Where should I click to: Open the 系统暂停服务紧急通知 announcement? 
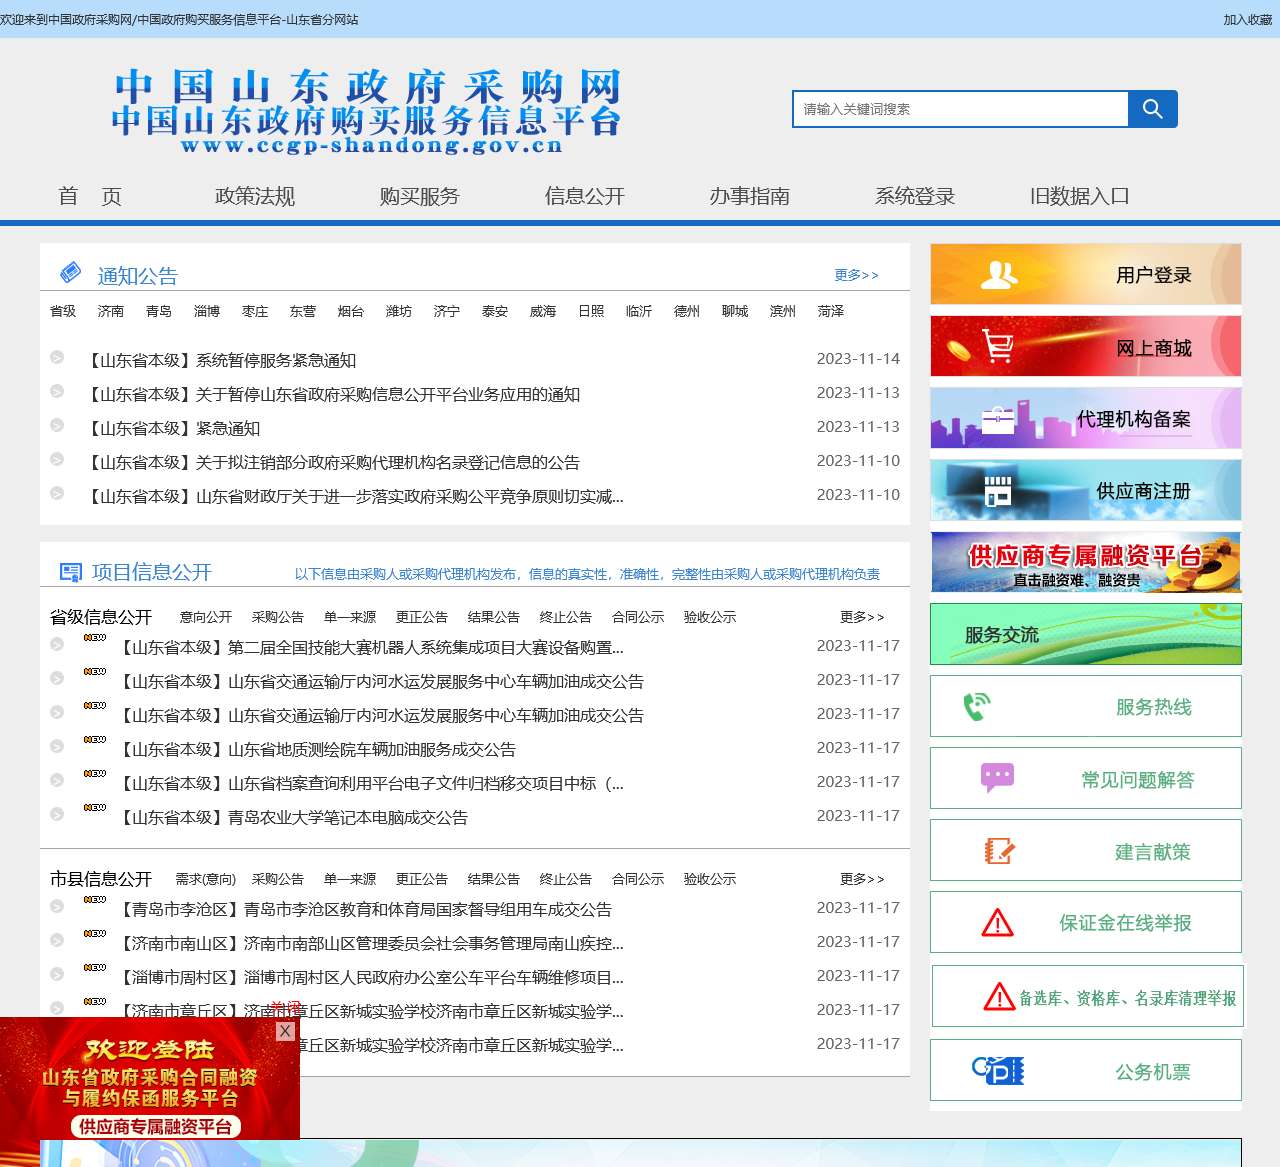pos(224,360)
